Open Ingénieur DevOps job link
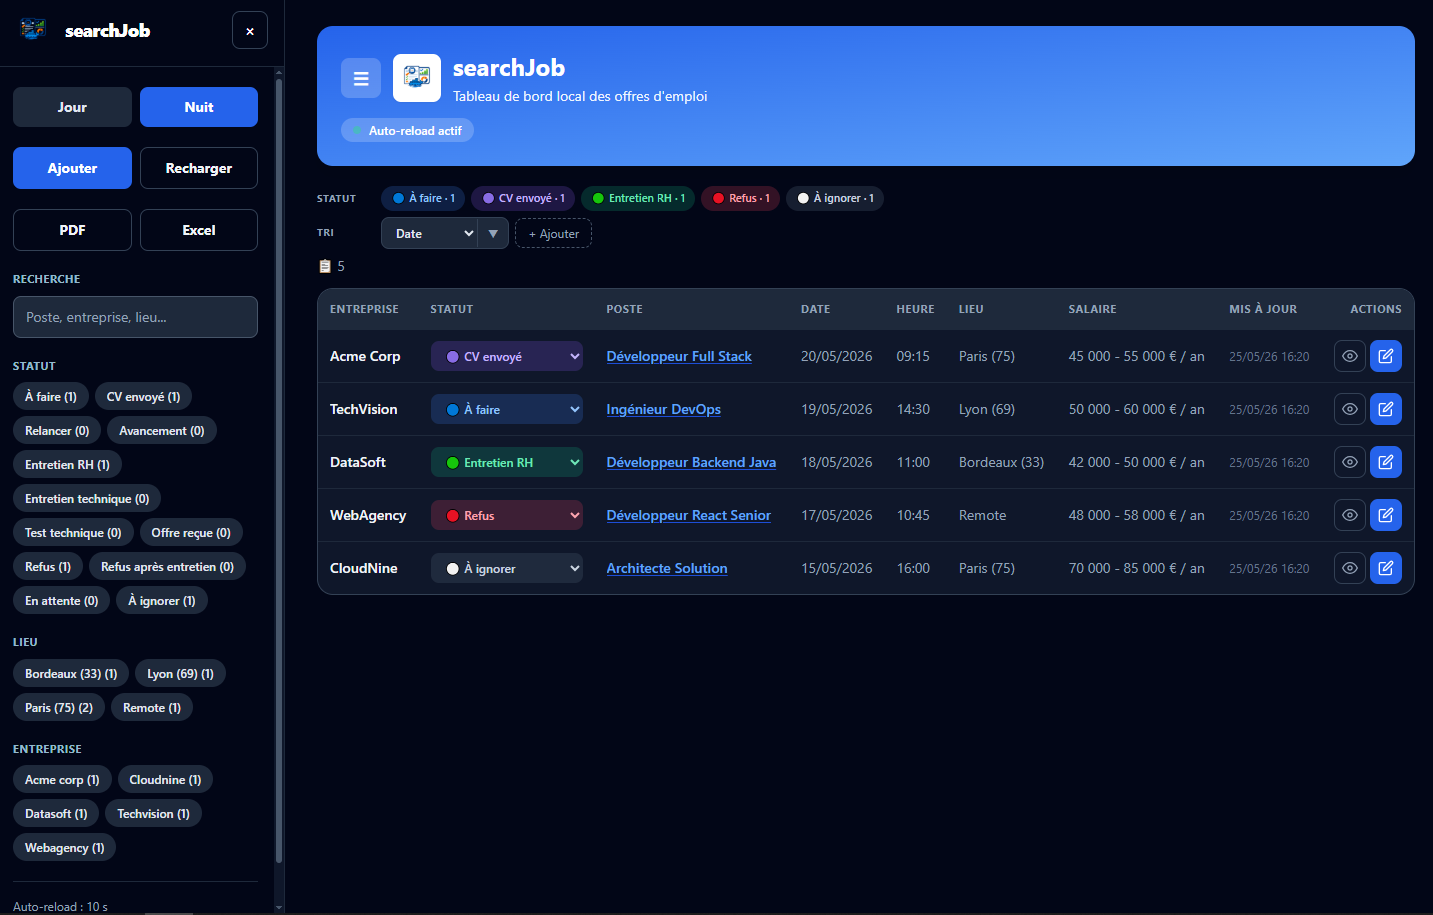 pos(663,409)
